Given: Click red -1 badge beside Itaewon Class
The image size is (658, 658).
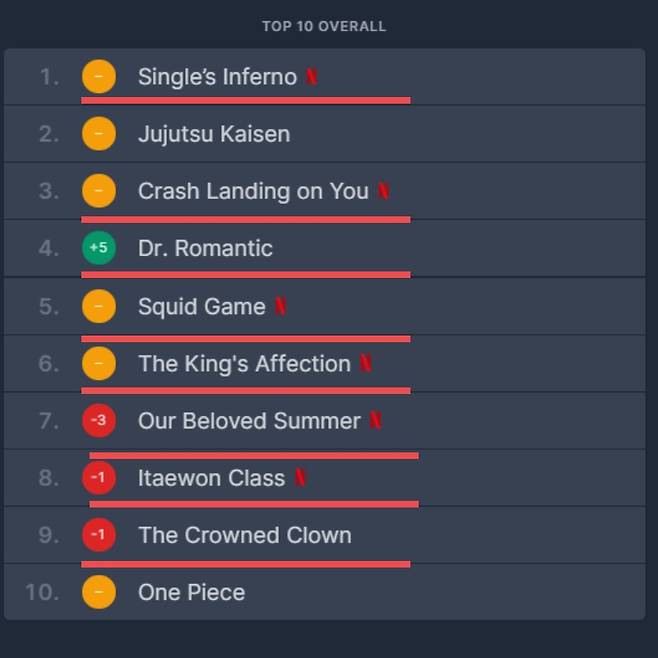Looking at the screenshot, I should [99, 478].
